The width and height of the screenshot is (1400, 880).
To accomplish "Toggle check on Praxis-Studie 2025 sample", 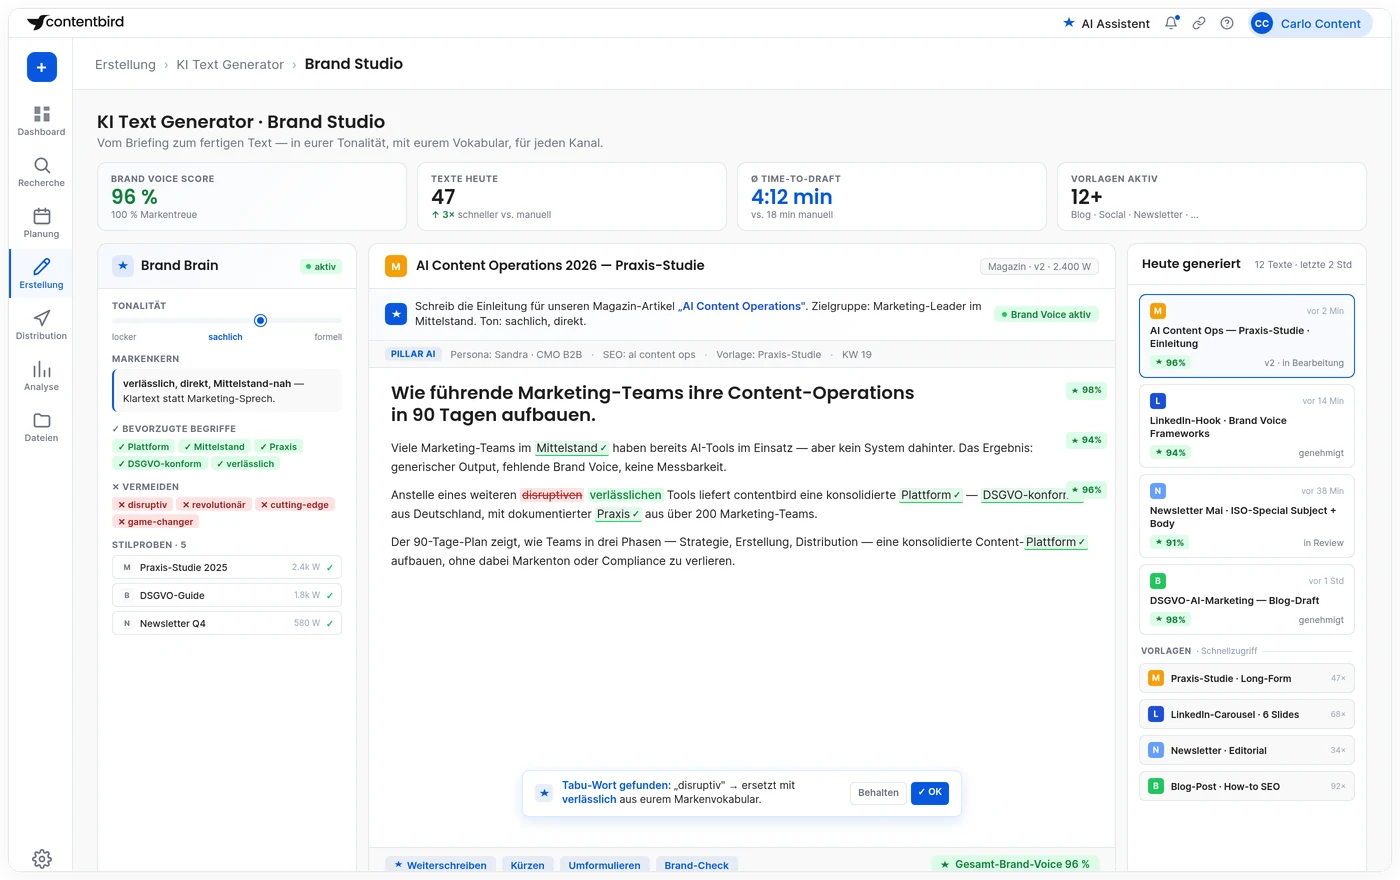I will point(330,567).
